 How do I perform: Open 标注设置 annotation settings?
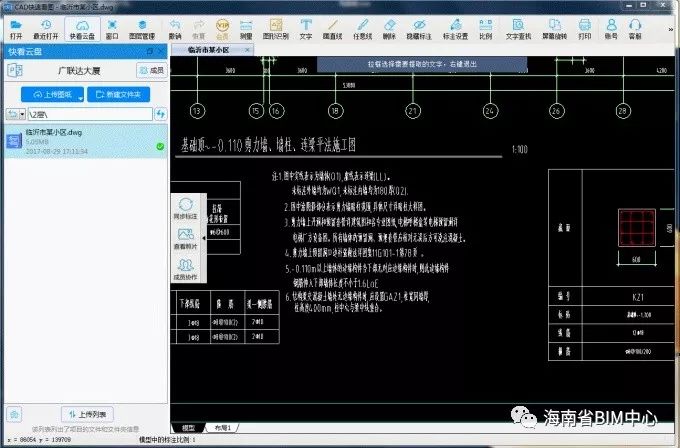tap(455, 29)
